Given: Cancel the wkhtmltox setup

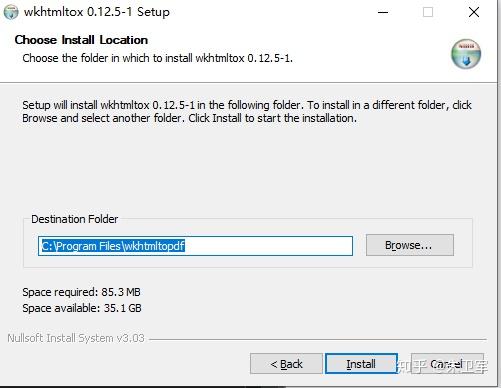Looking at the screenshot, I should pos(447,364).
